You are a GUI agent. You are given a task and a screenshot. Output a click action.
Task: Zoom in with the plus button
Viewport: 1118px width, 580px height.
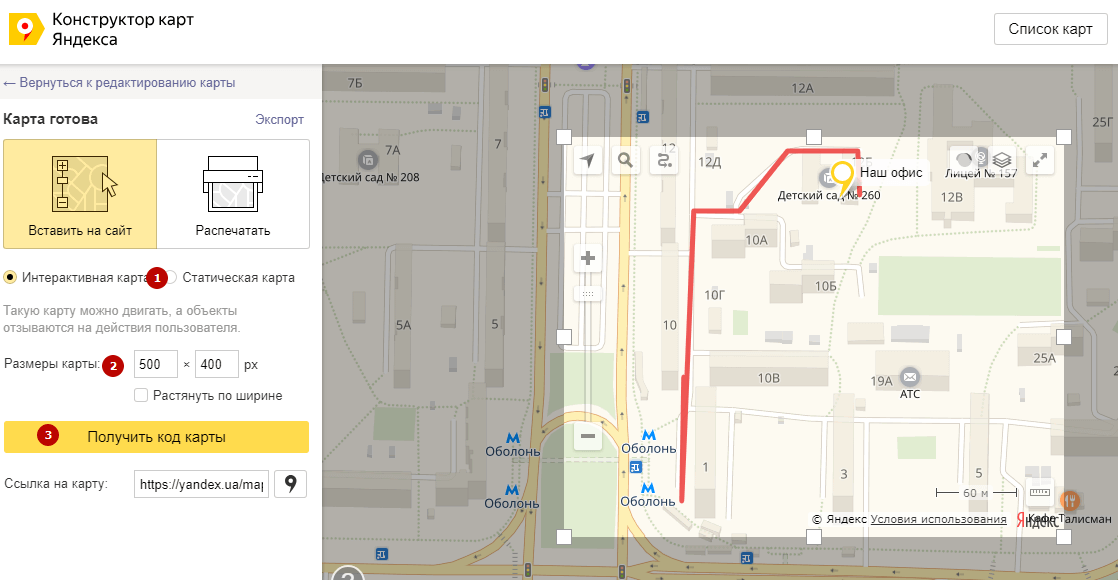pyautogui.click(x=588, y=258)
